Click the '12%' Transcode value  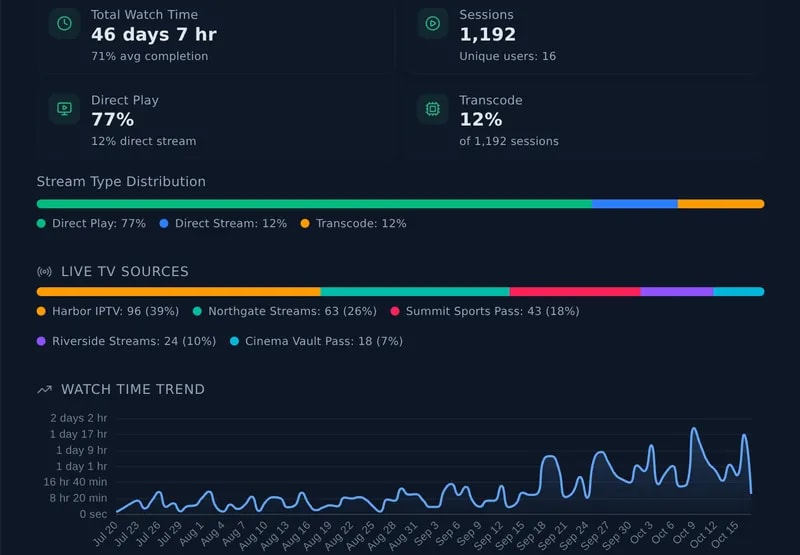481,120
